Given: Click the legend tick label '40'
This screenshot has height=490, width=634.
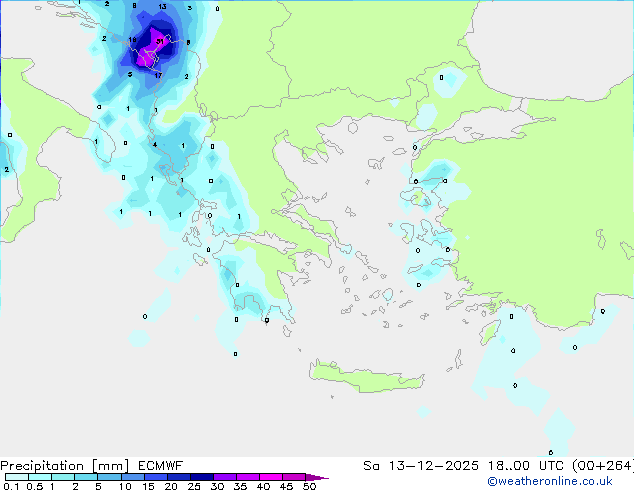Looking at the screenshot, I should click(x=263, y=486).
